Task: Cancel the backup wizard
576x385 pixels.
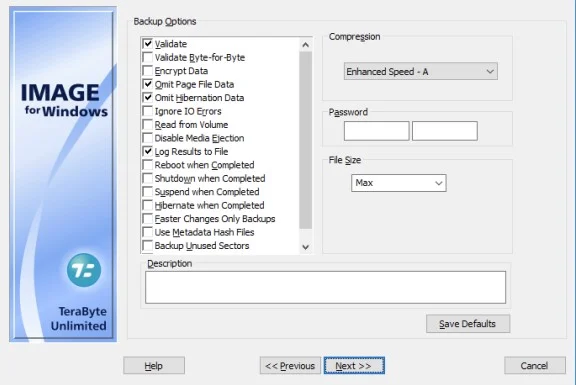Action: click(535, 366)
